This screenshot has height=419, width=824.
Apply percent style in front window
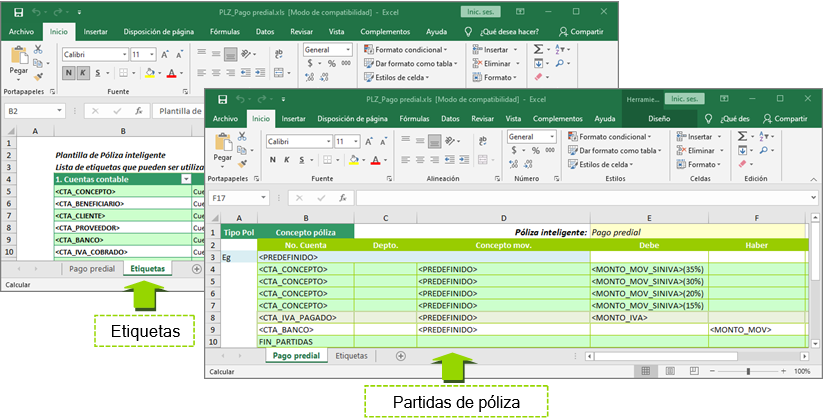point(535,150)
